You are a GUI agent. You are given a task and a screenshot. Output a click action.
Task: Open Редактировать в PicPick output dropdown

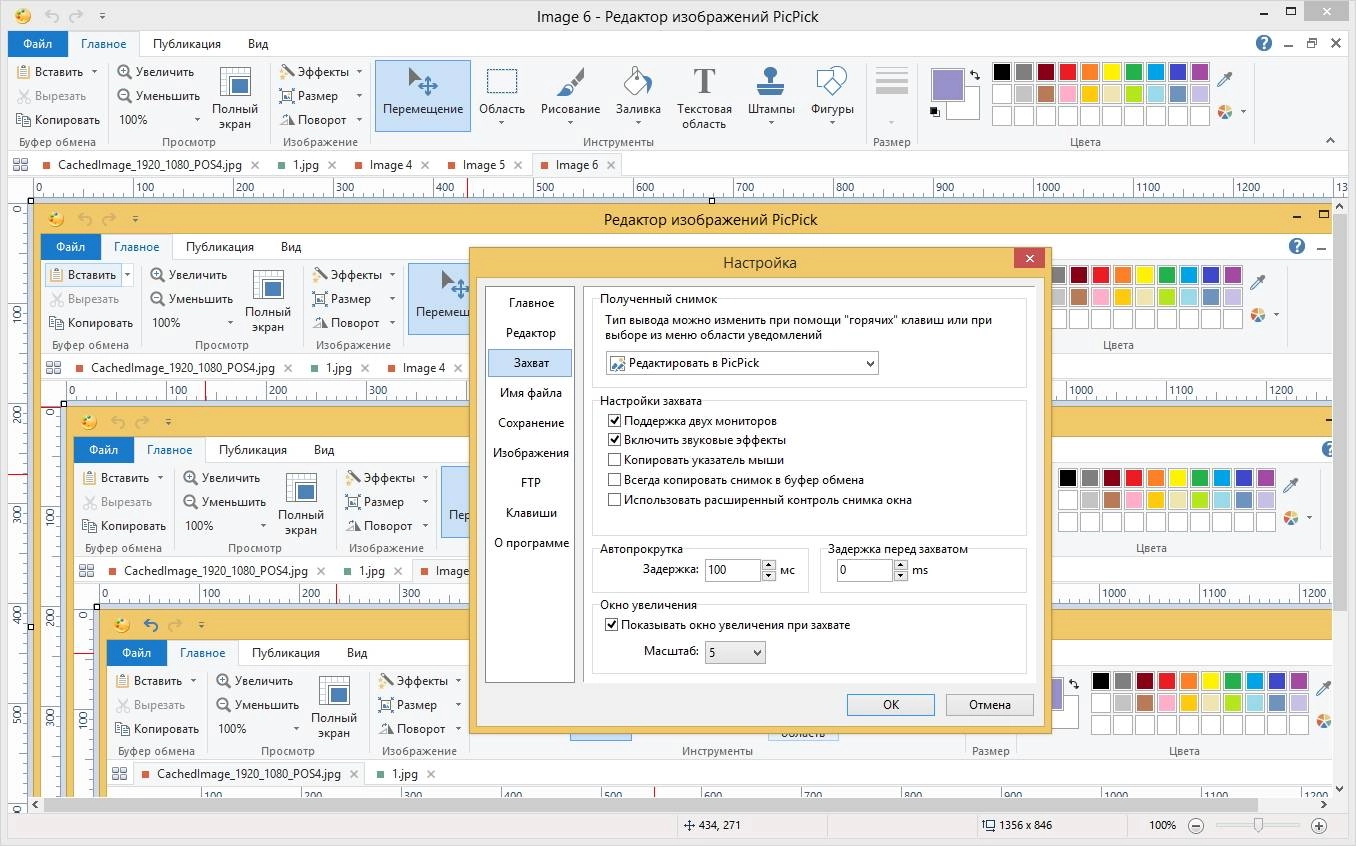point(742,363)
